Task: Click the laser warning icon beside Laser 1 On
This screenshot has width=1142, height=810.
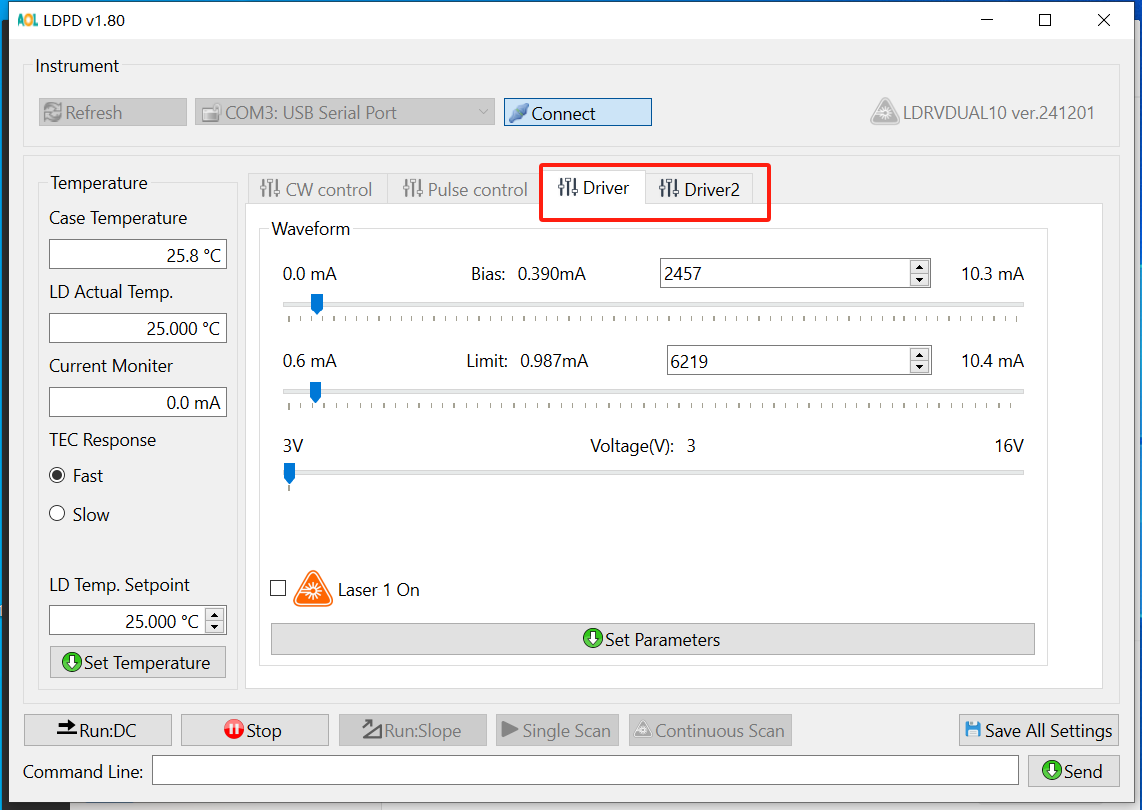Action: click(312, 589)
